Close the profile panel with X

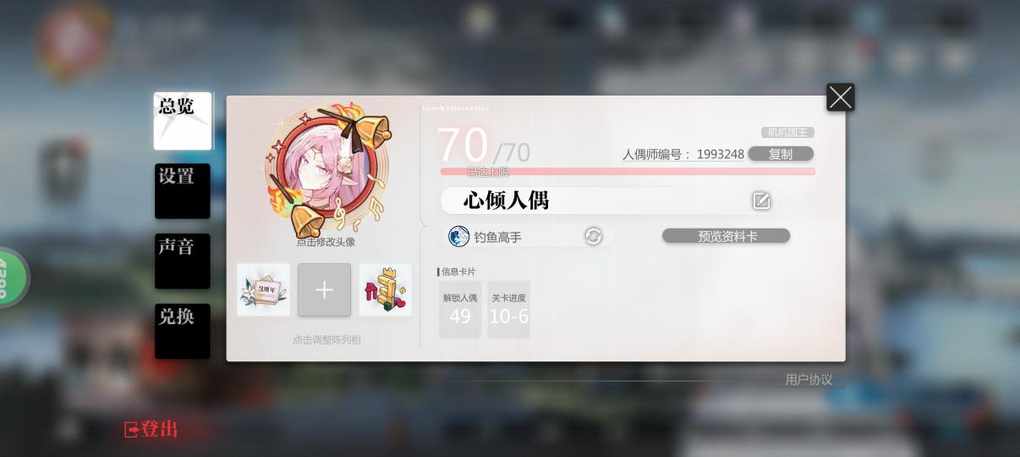click(840, 98)
